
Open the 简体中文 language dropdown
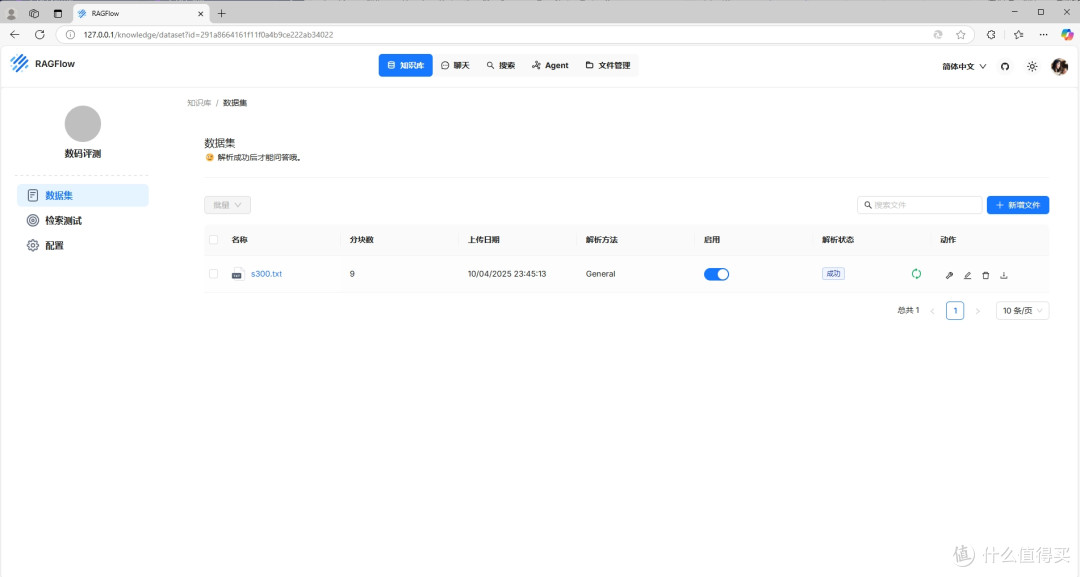(964, 67)
